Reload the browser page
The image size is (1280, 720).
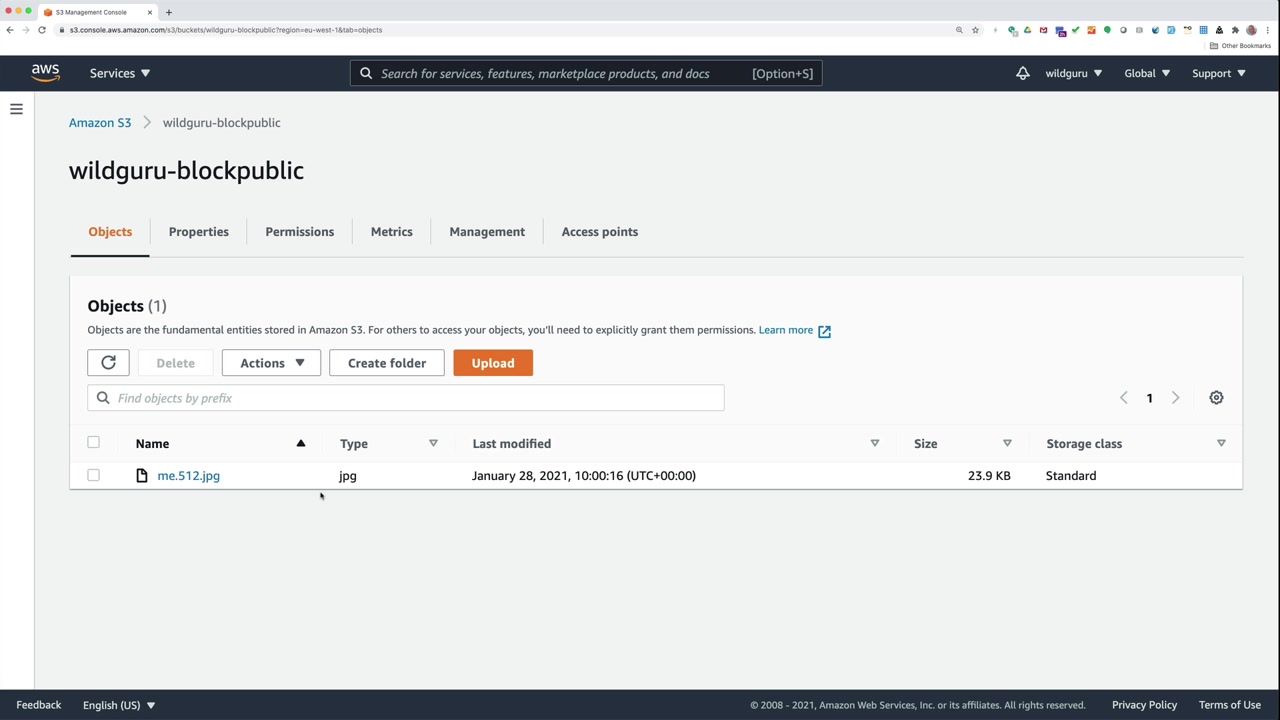pos(42,30)
